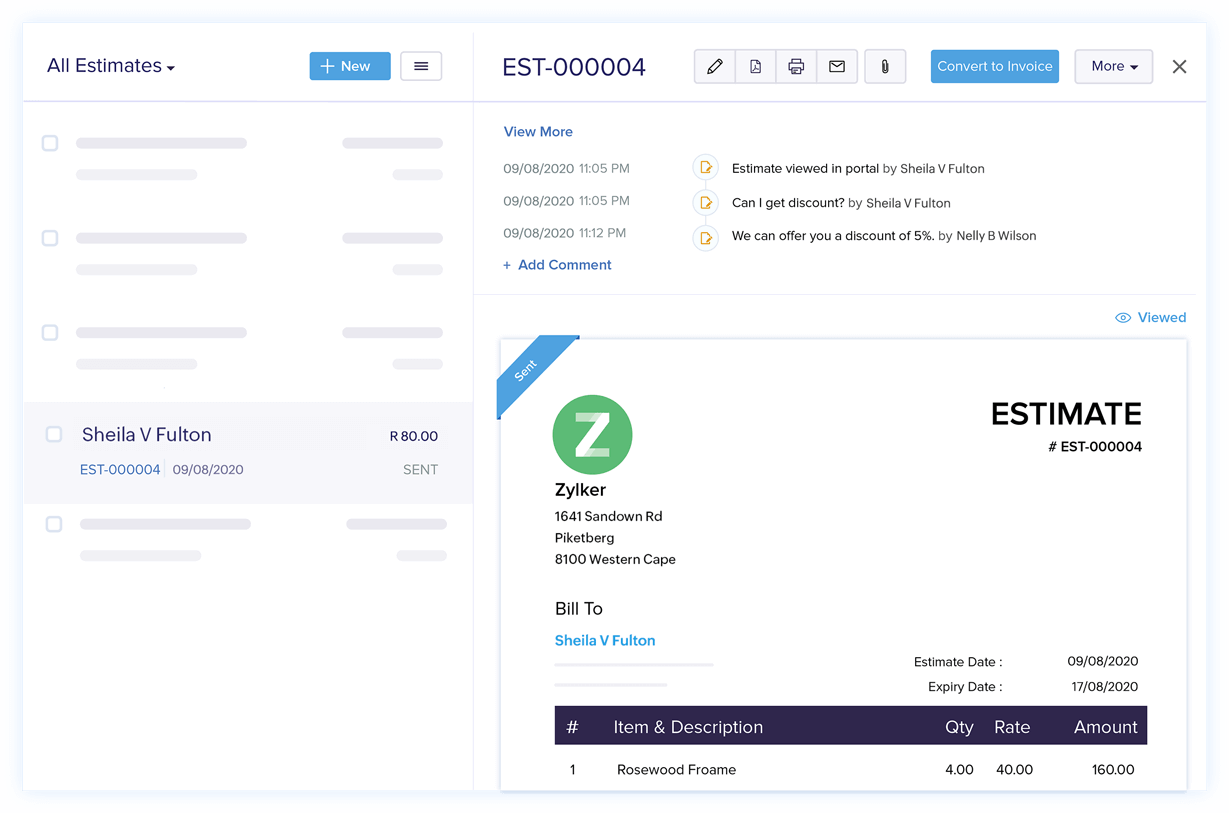The width and height of the screenshot is (1229, 813).
Task: Click the Add Comment link
Action: click(557, 265)
